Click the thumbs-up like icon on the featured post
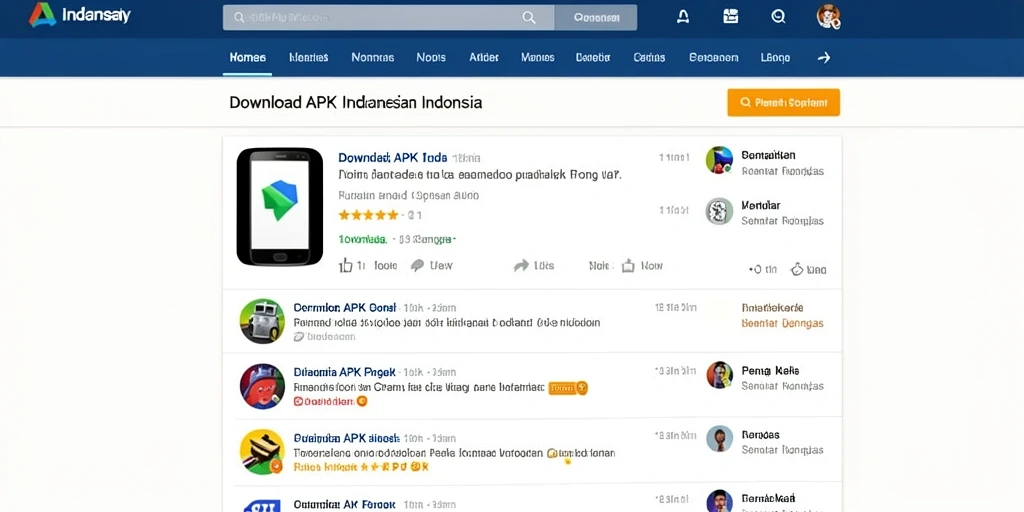Image resolution: width=1024 pixels, height=512 pixels. [345, 264]
